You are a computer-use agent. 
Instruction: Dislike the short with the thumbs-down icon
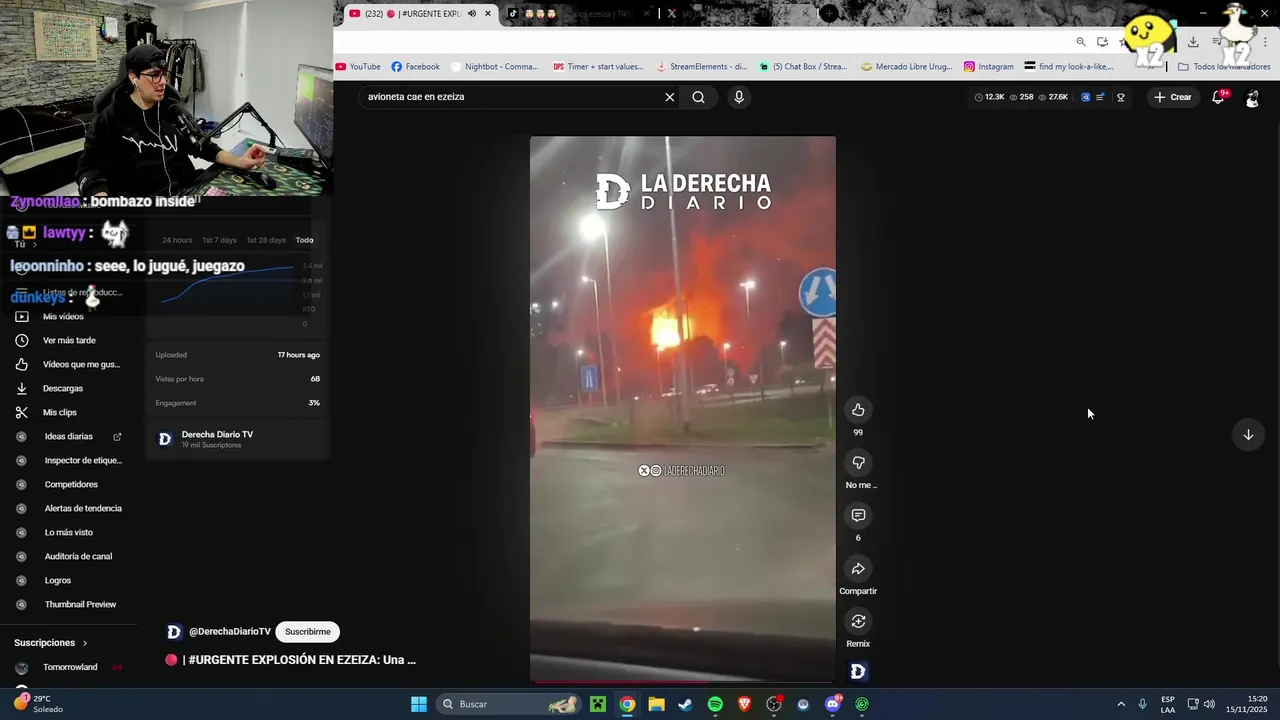click(858, 463)
